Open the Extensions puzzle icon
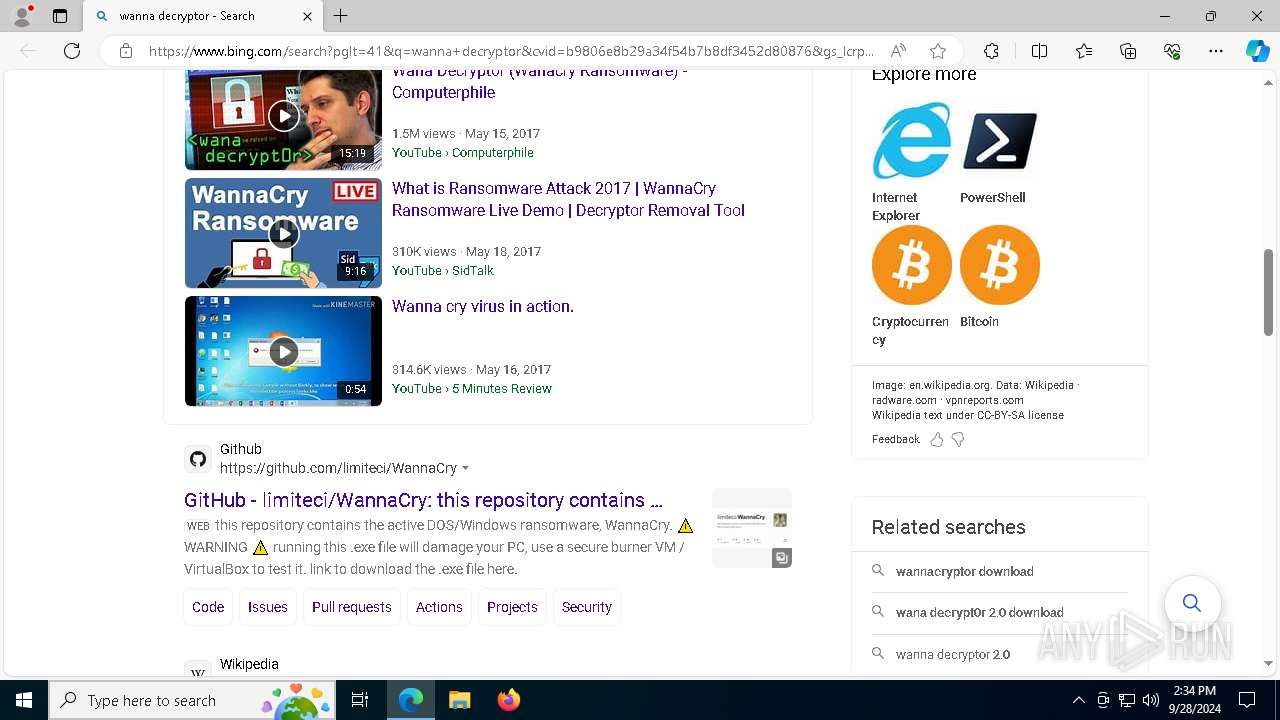1280x720 pixels. (991, 51)
